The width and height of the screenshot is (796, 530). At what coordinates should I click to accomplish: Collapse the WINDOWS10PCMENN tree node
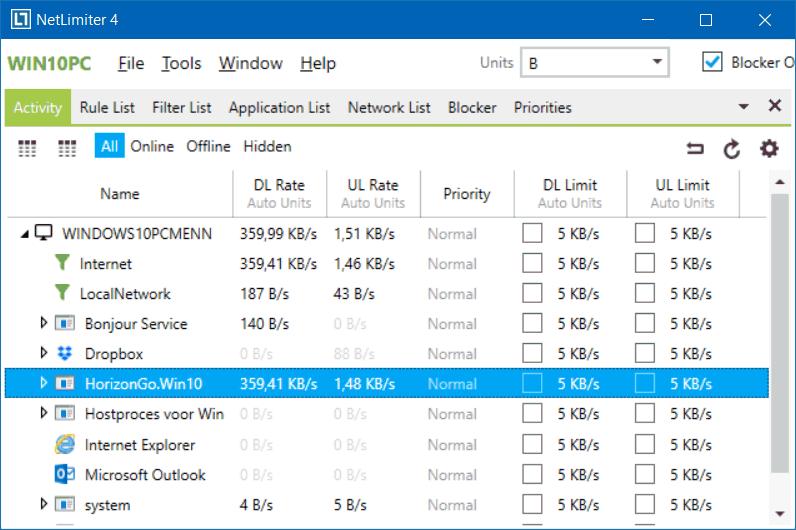coord(24,234)
